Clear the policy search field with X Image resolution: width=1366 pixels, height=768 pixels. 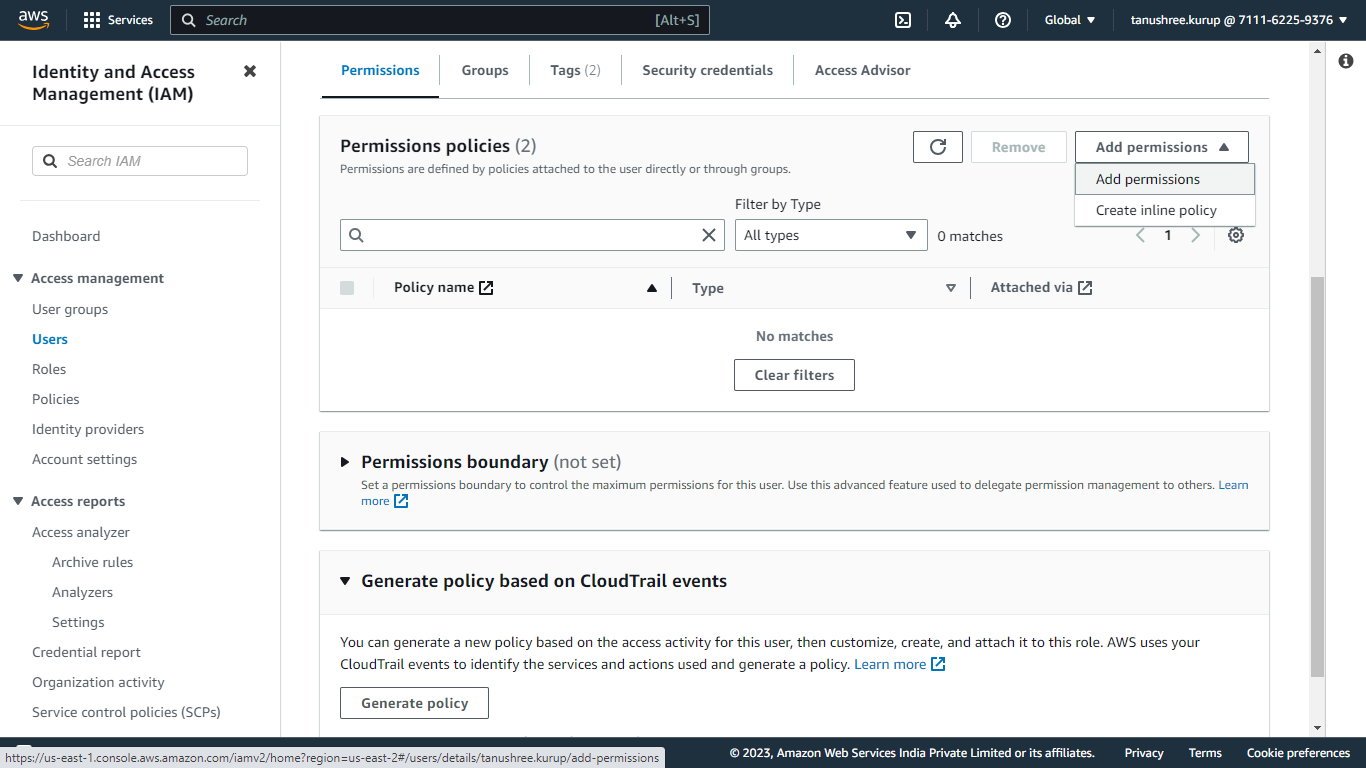pos(709,235)
